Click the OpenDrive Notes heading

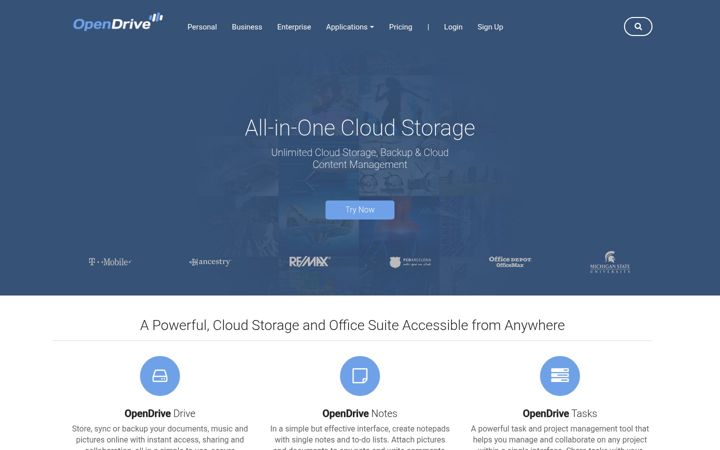[360, 413]
